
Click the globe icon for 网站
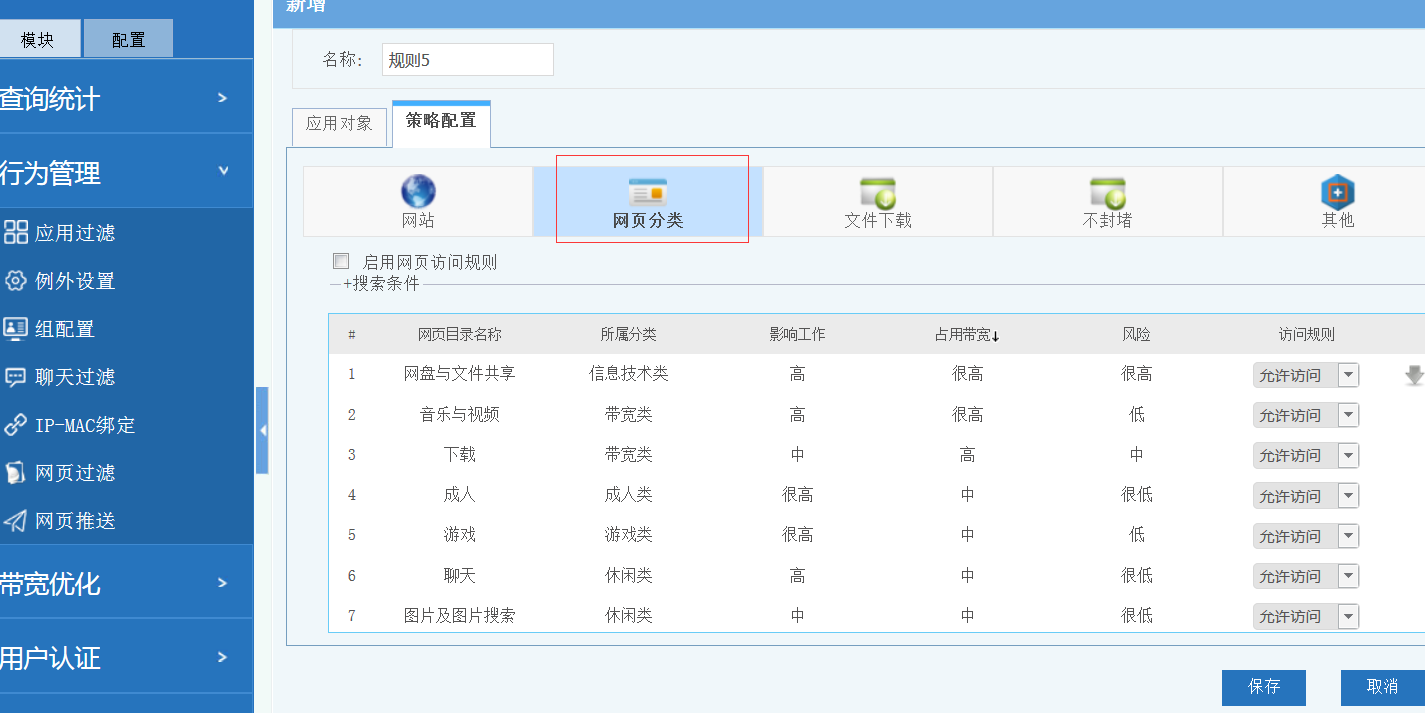418,191
